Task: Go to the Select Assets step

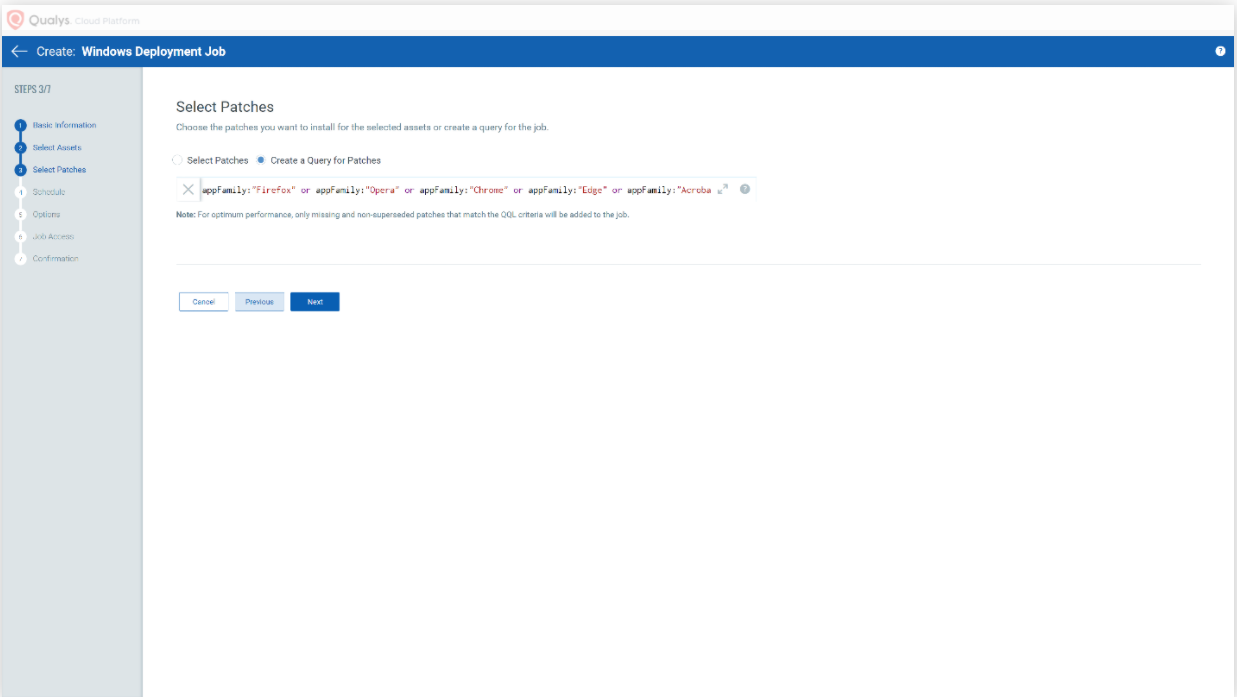Action: click(x=57, y=148)
